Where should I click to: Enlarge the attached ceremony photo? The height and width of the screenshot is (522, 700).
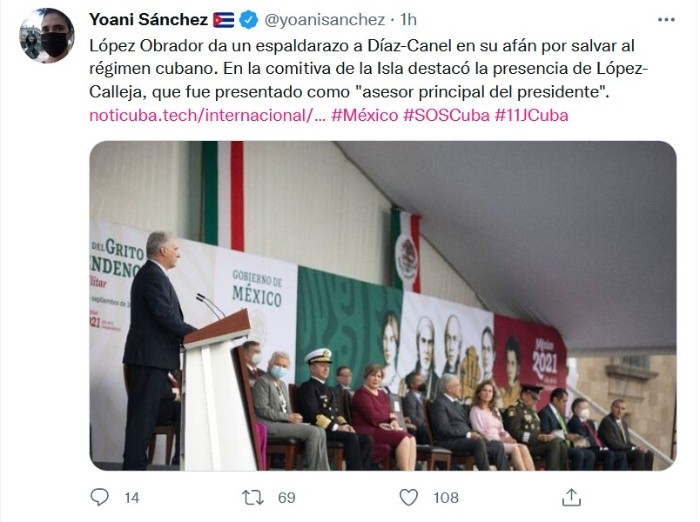point(383,305)
